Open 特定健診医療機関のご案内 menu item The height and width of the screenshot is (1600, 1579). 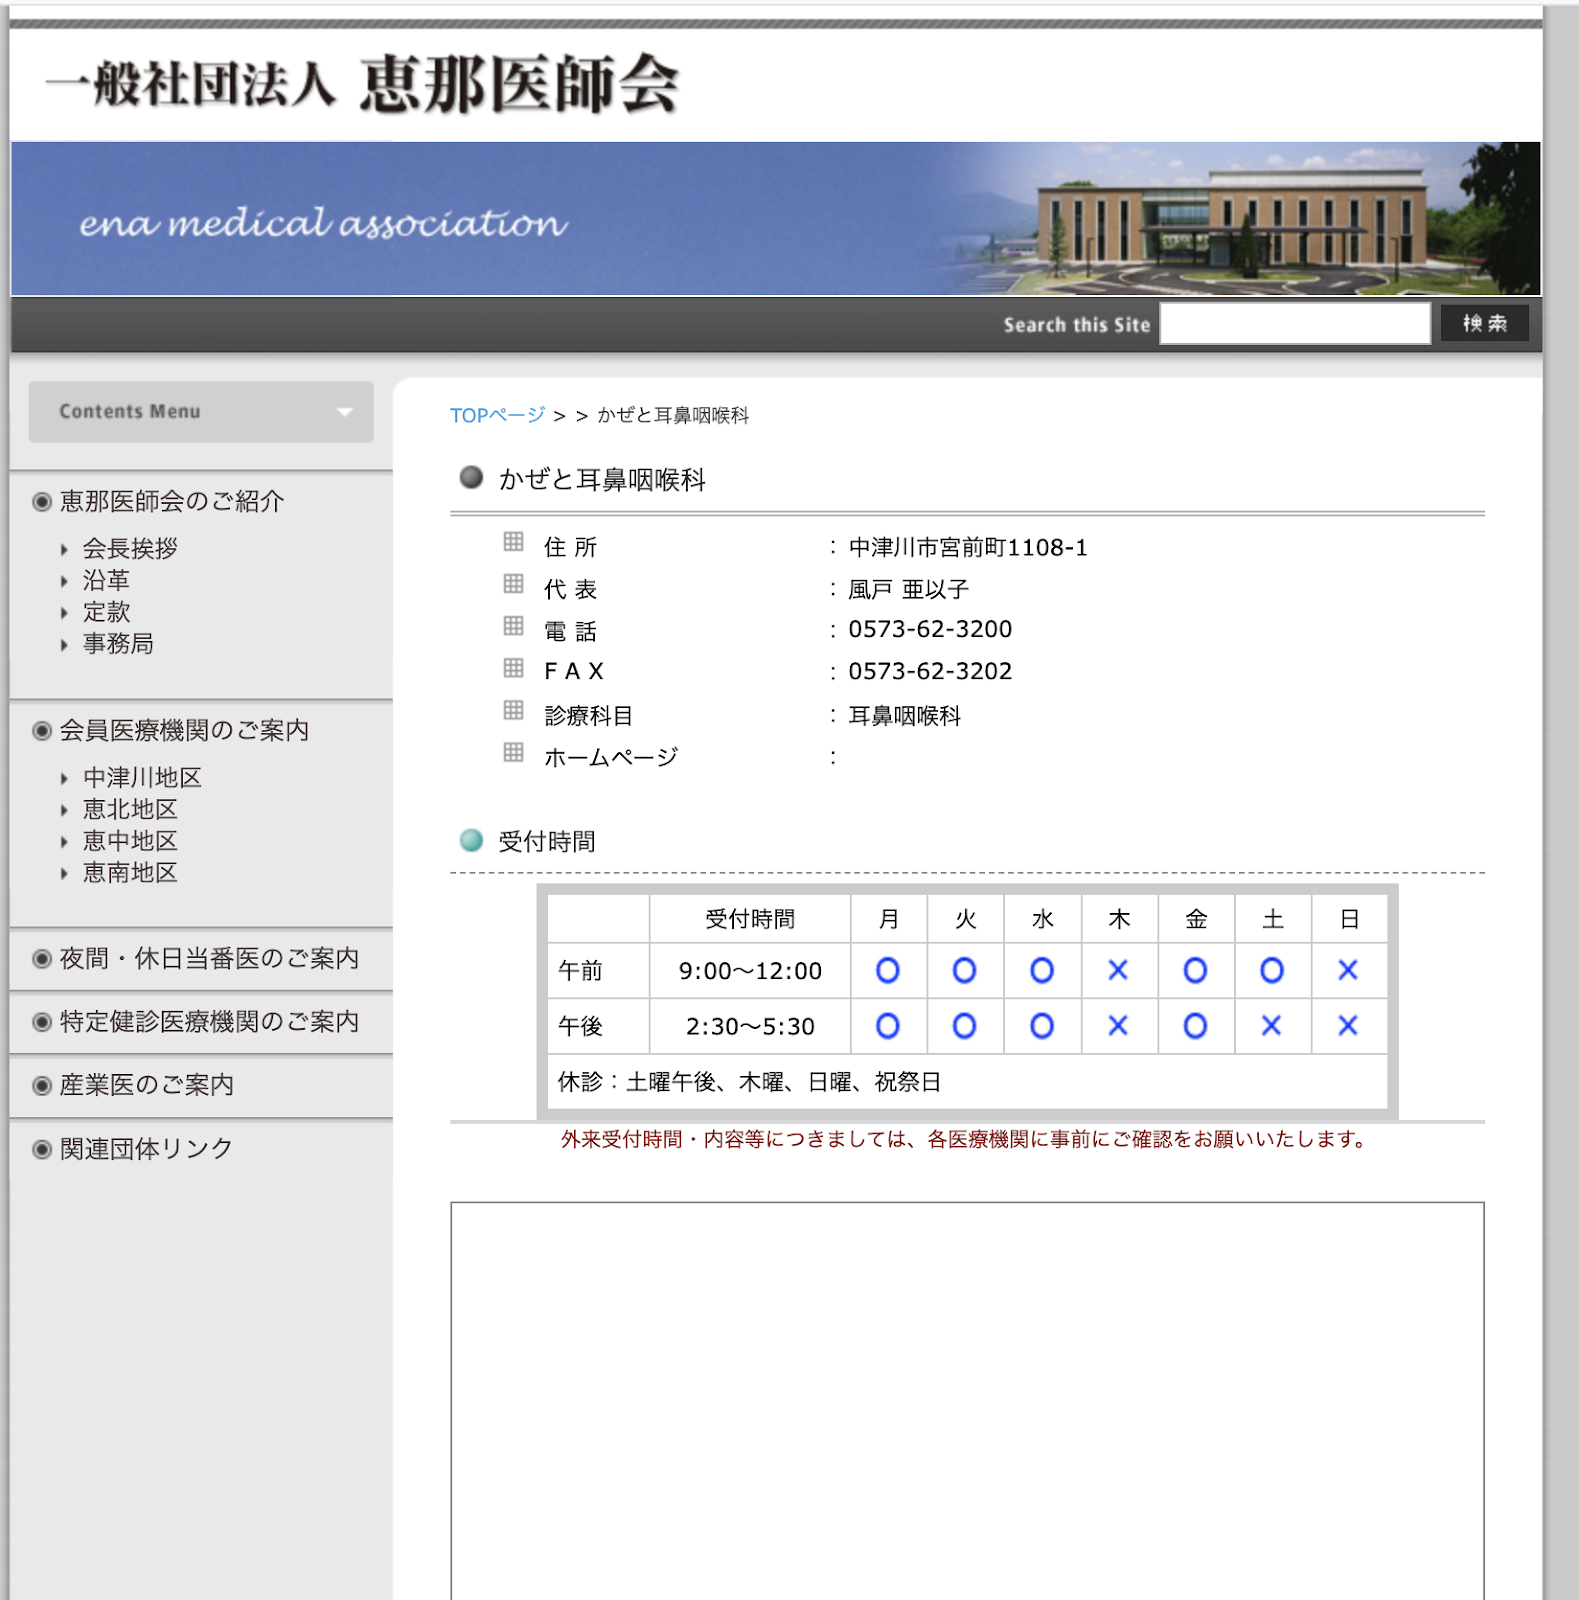pos(209,1021)
